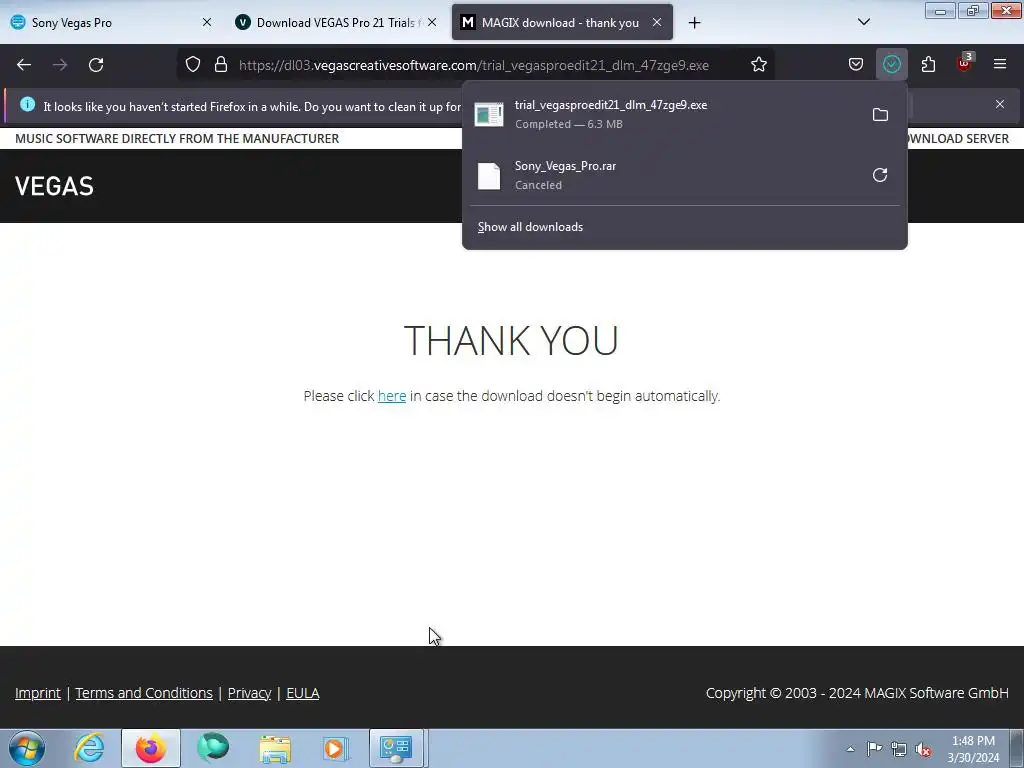Open the network tray icon
Screen dimensions: 1024x768
[899, 749]
